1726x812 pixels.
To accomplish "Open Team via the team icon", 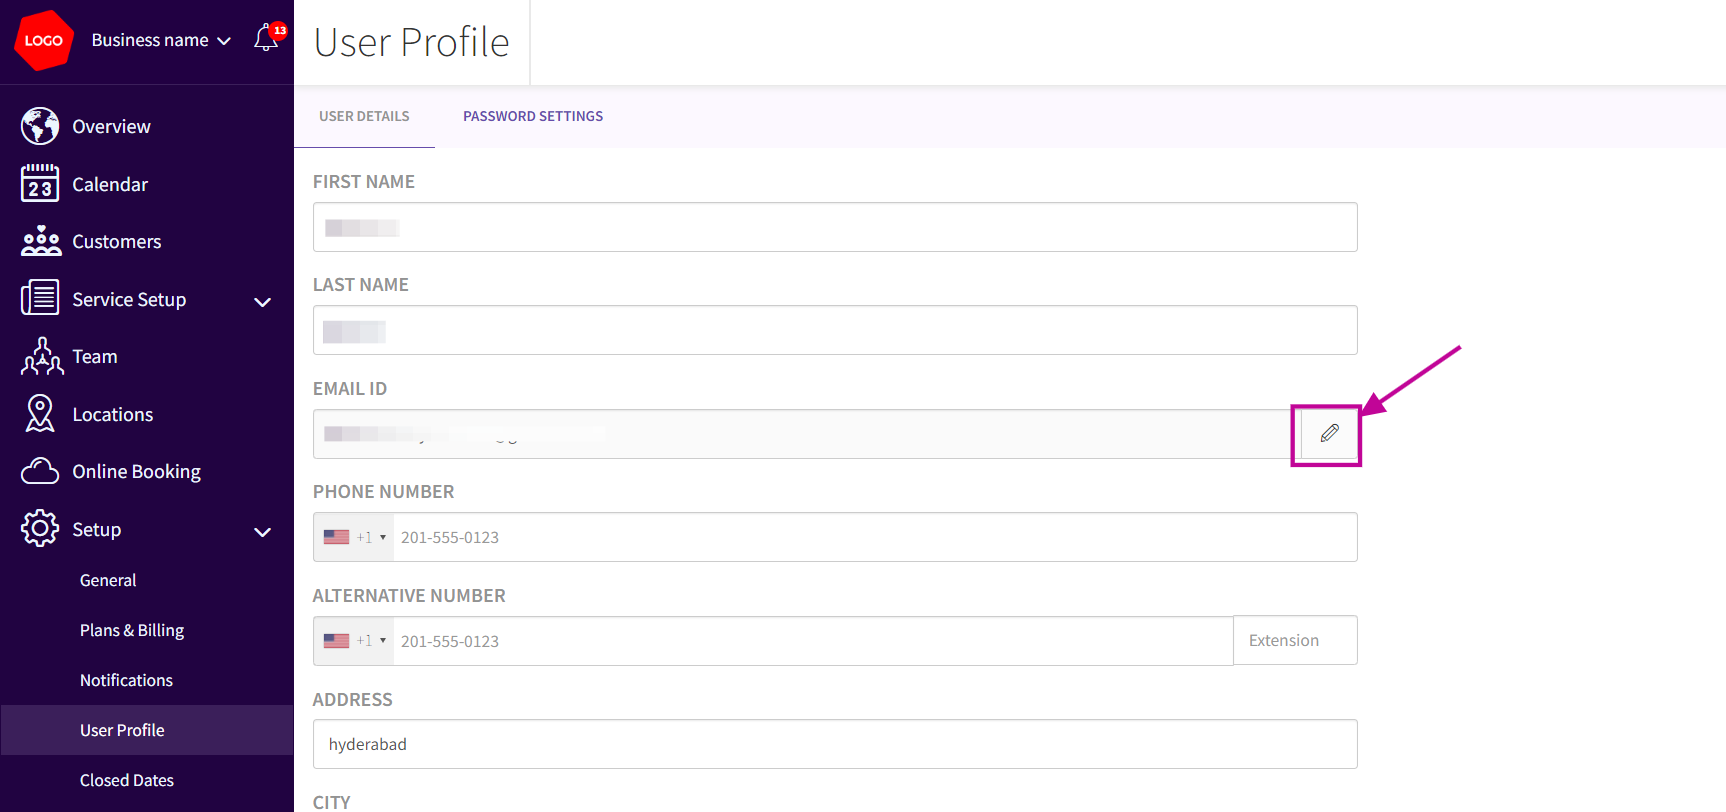I will (42, 357).
